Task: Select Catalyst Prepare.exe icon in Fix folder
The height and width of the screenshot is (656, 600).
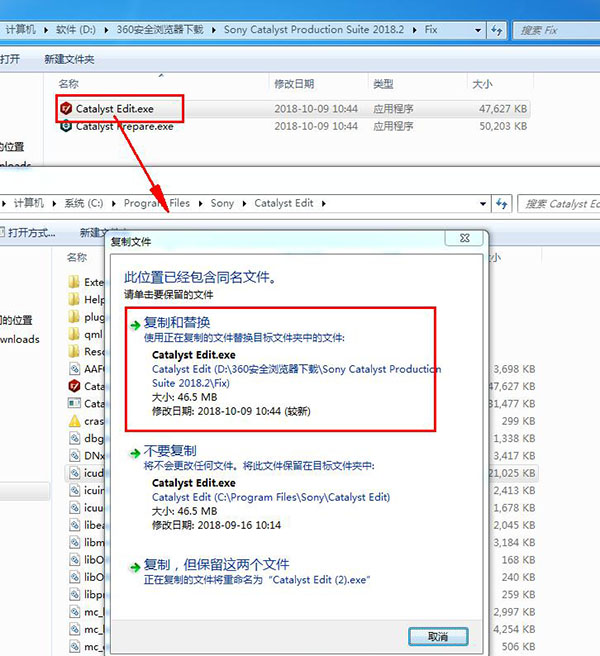Action: pyautogui.click(x=66, y=126)
